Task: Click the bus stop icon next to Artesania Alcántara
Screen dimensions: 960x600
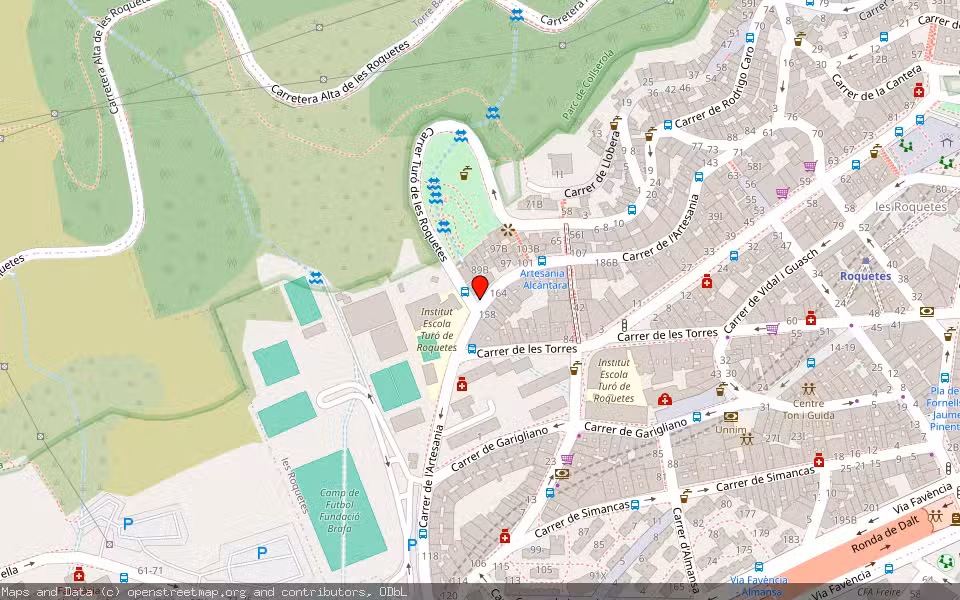Action: coord(542,261)
